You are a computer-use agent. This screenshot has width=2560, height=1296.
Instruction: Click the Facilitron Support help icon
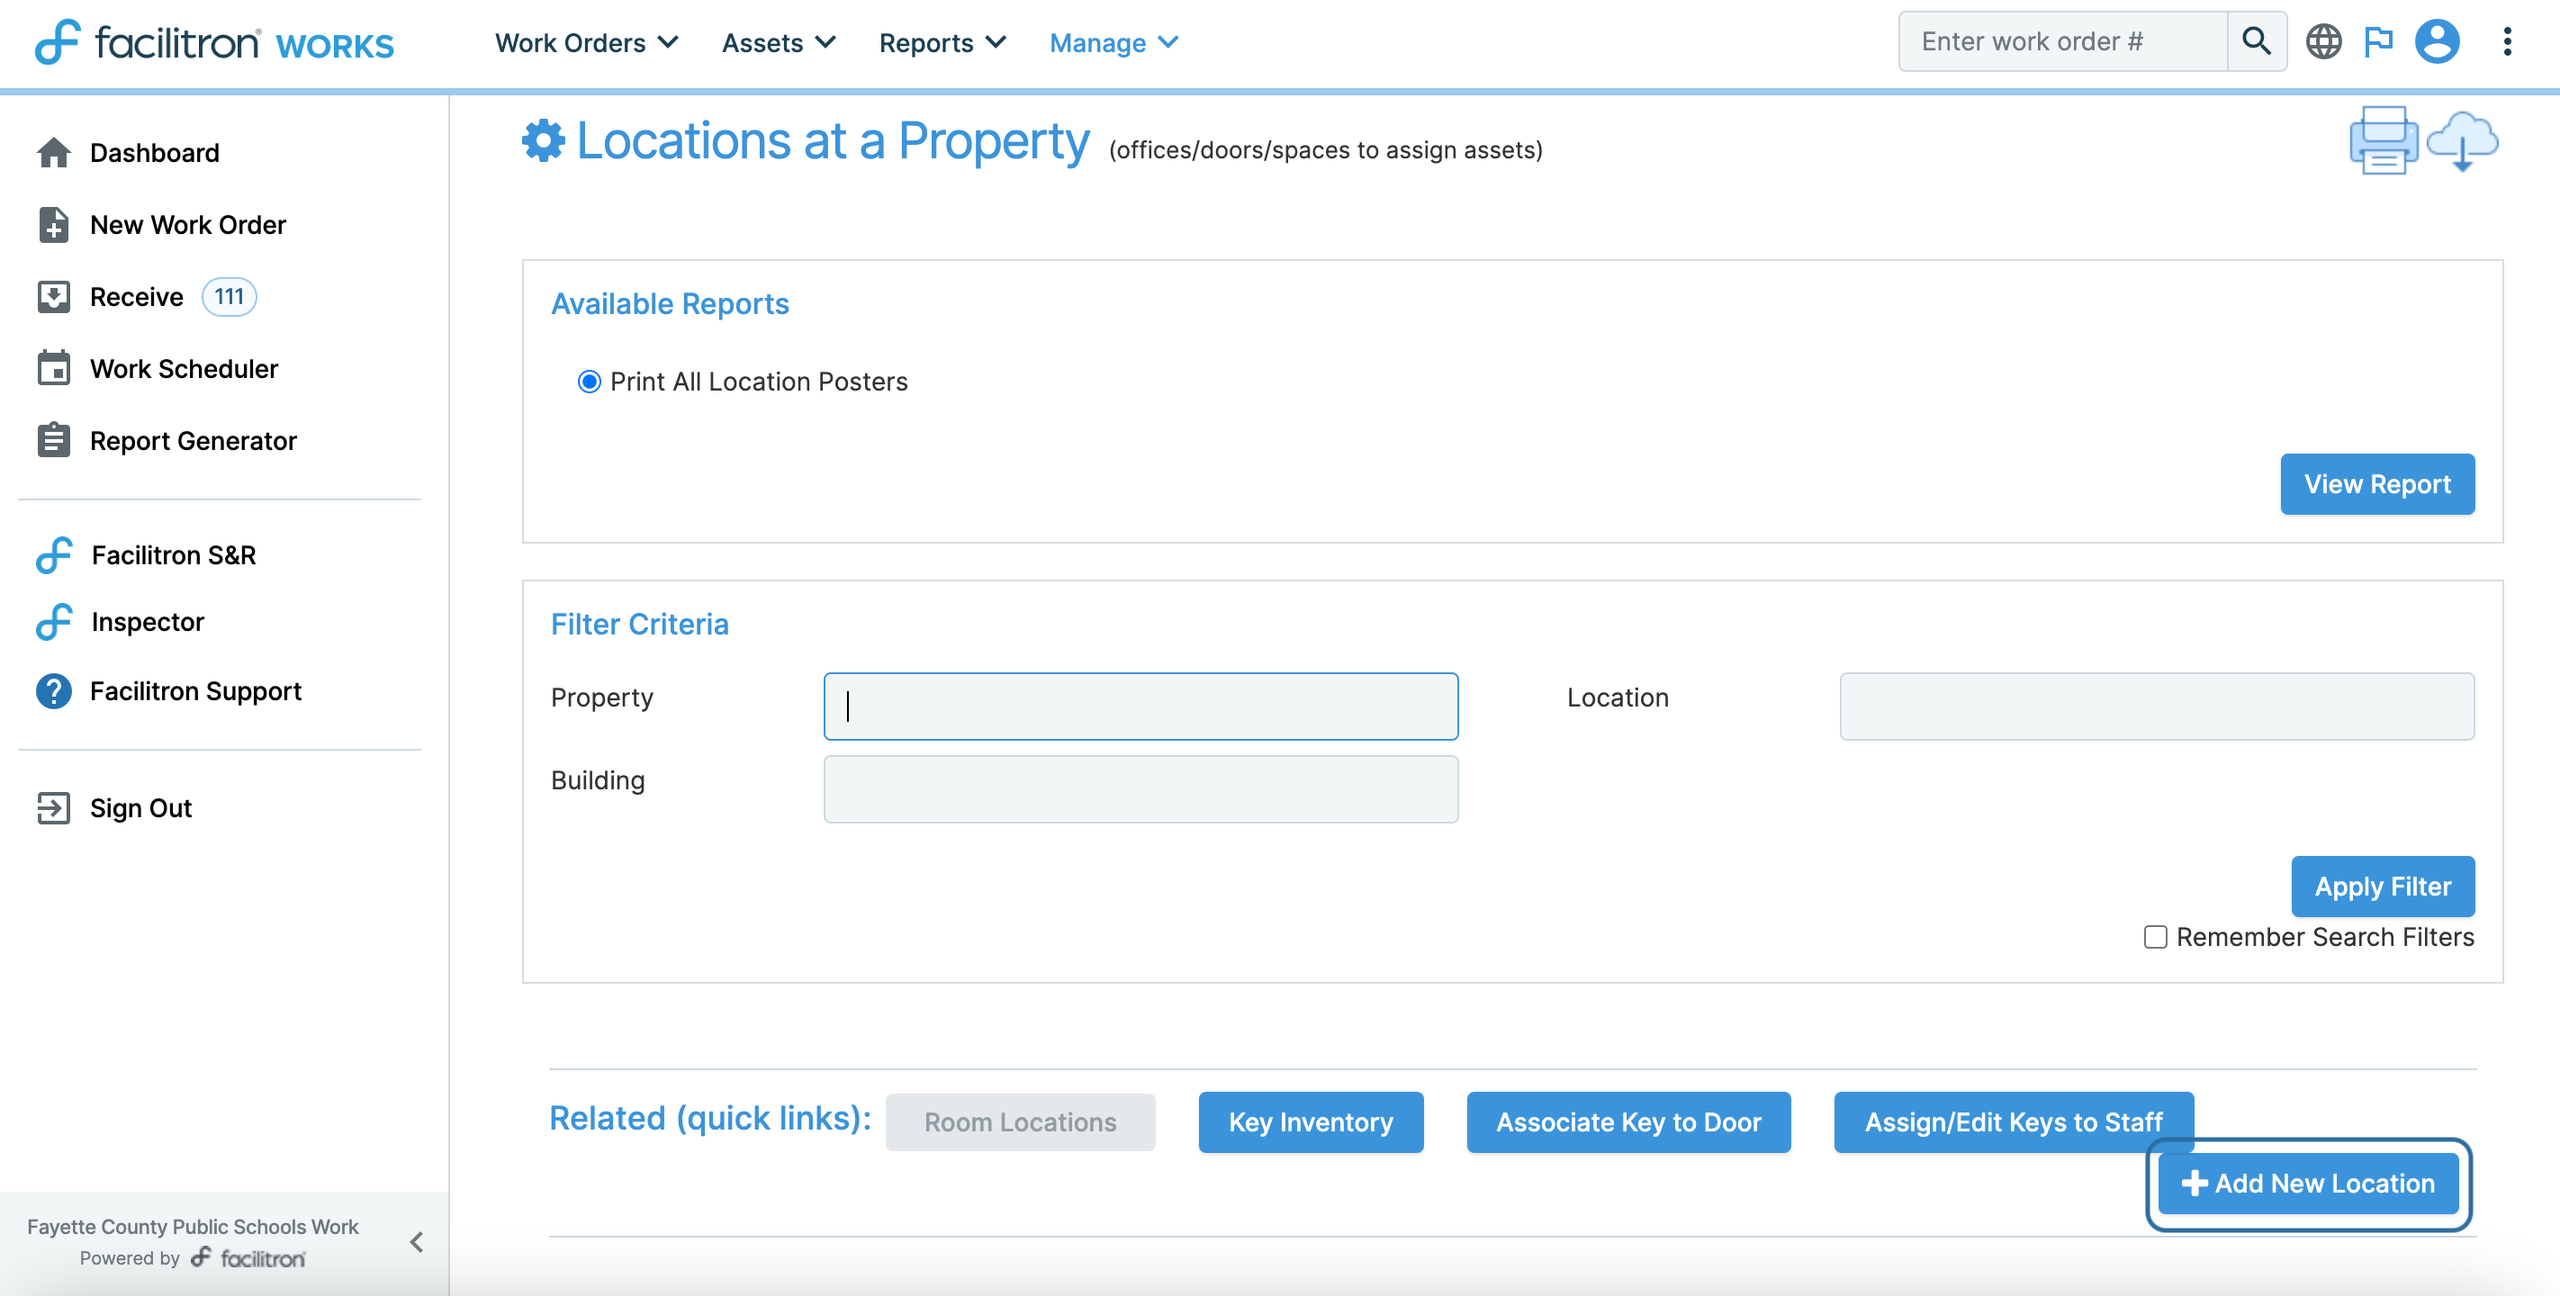(x=54, y=691)
